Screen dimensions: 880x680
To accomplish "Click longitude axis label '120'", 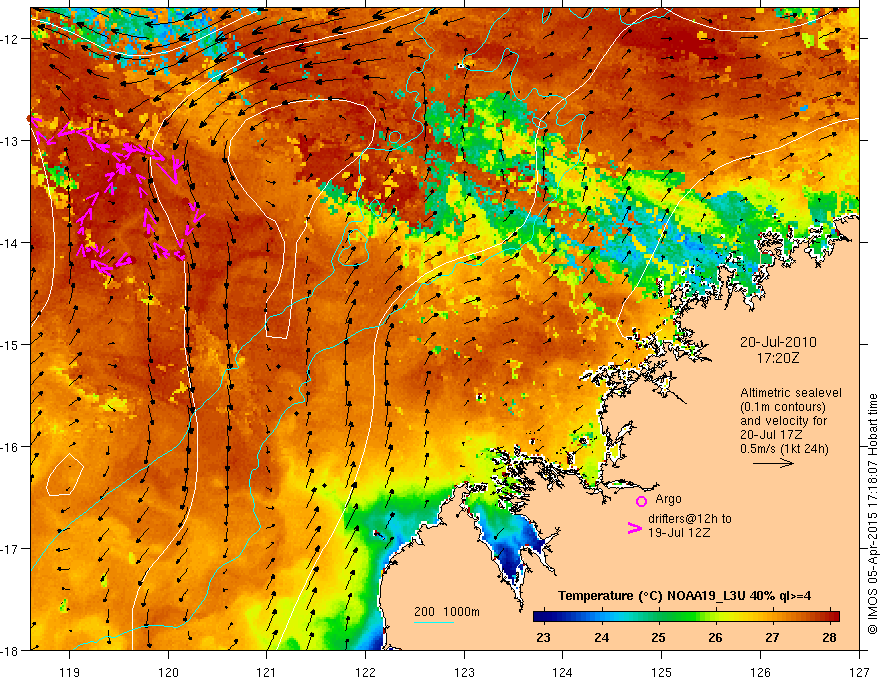I will point(168,672).
